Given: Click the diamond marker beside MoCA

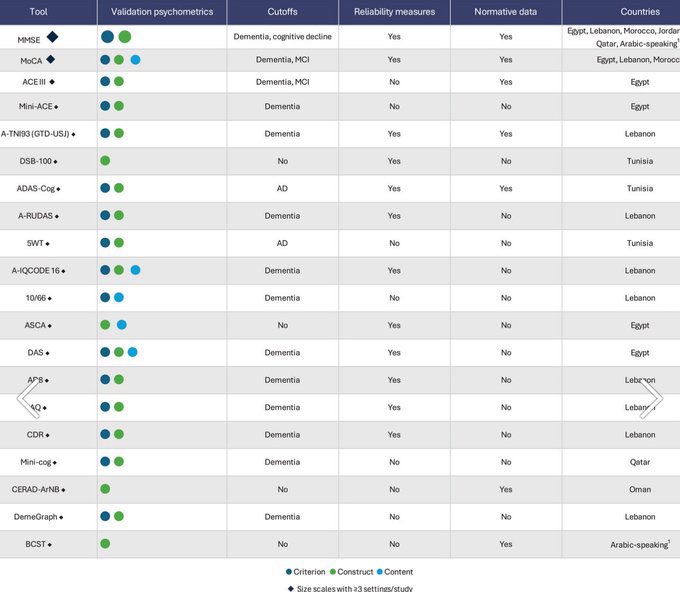Looking at the screenshot, I should coord(51,59).
